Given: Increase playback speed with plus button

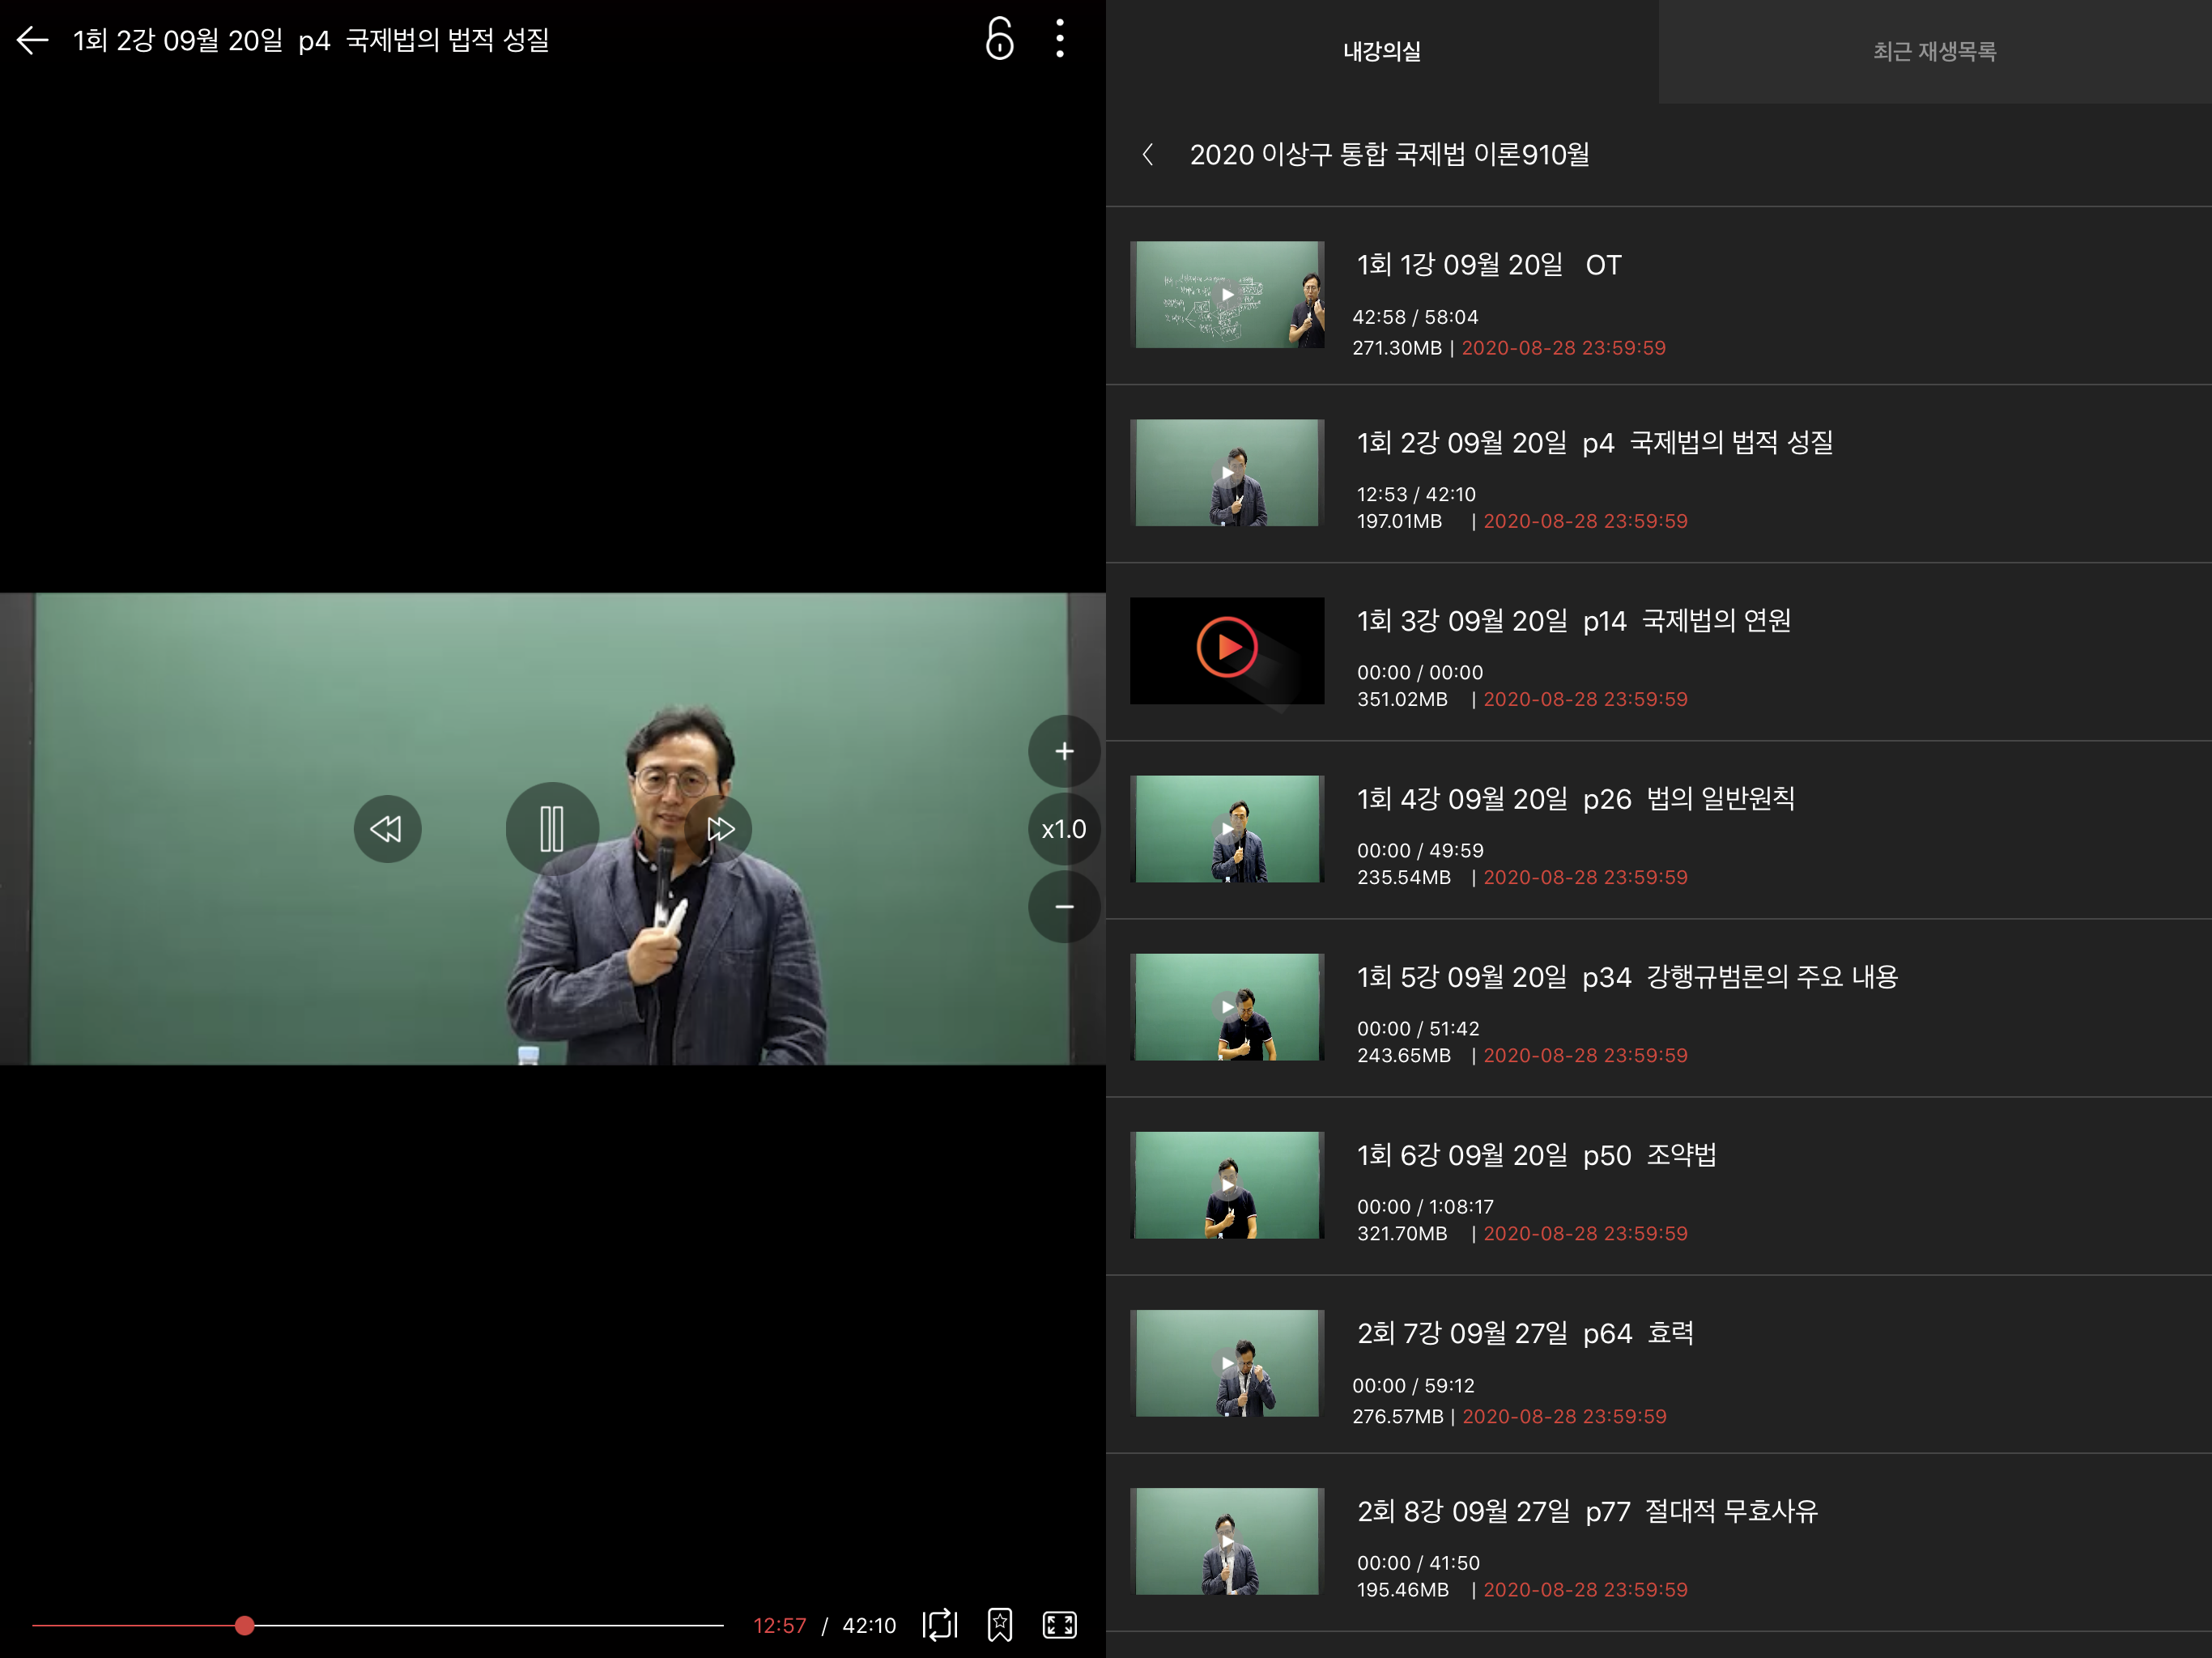Looking at the screenshot, I should click(x=1064, y=751).
